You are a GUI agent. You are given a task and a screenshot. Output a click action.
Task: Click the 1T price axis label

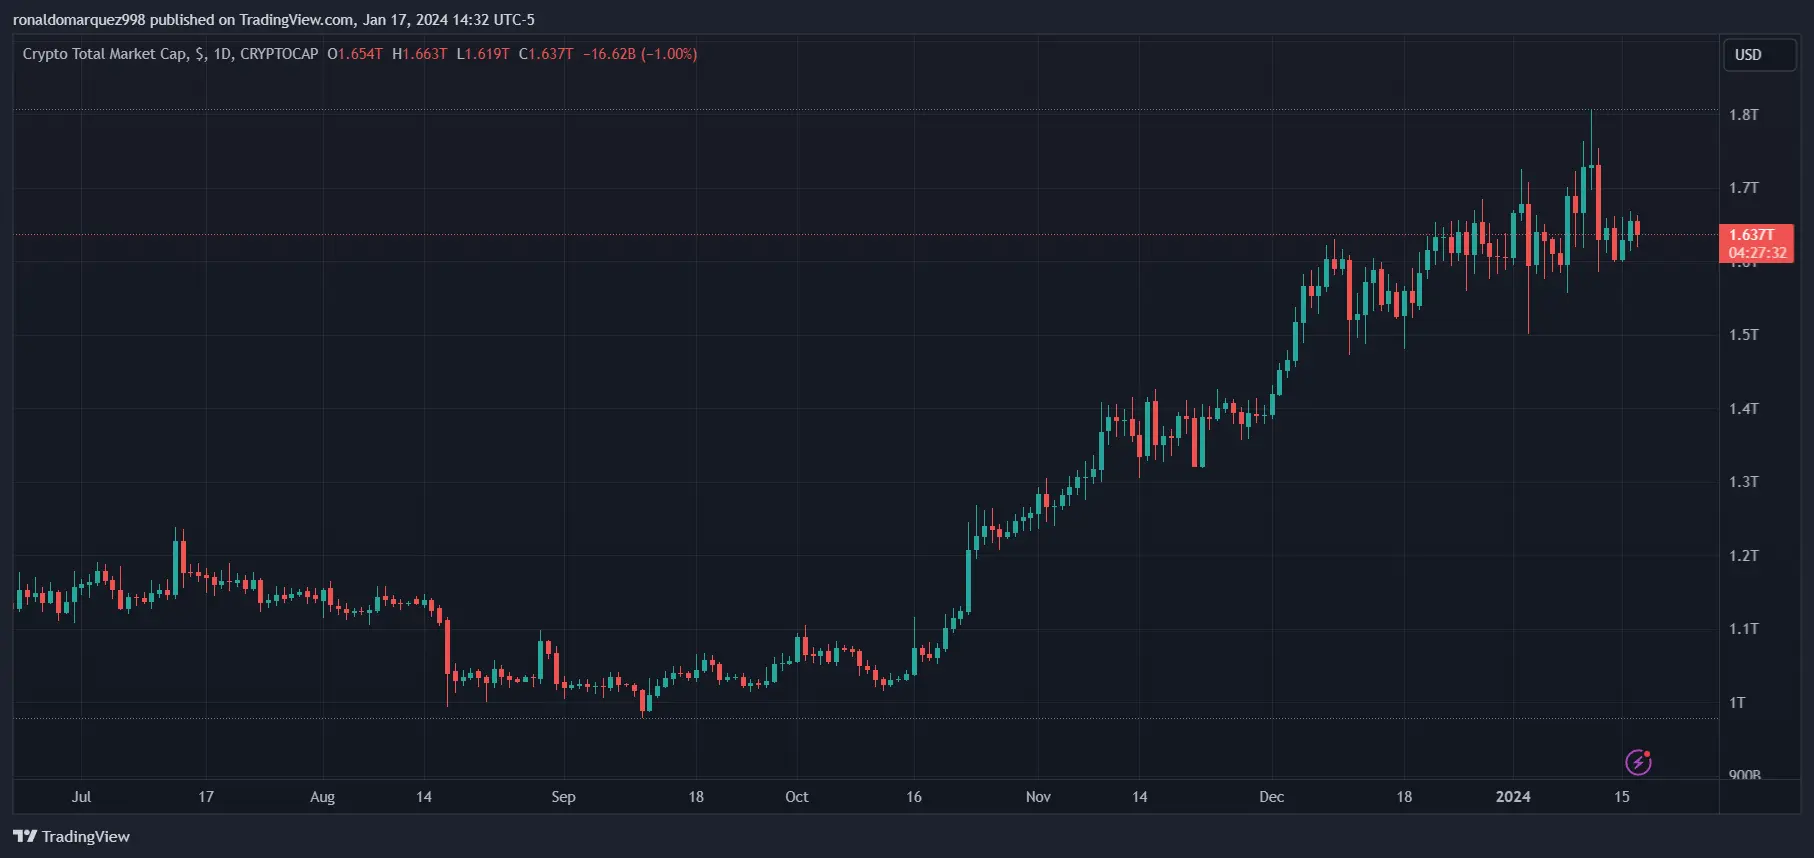[1738, 703]
